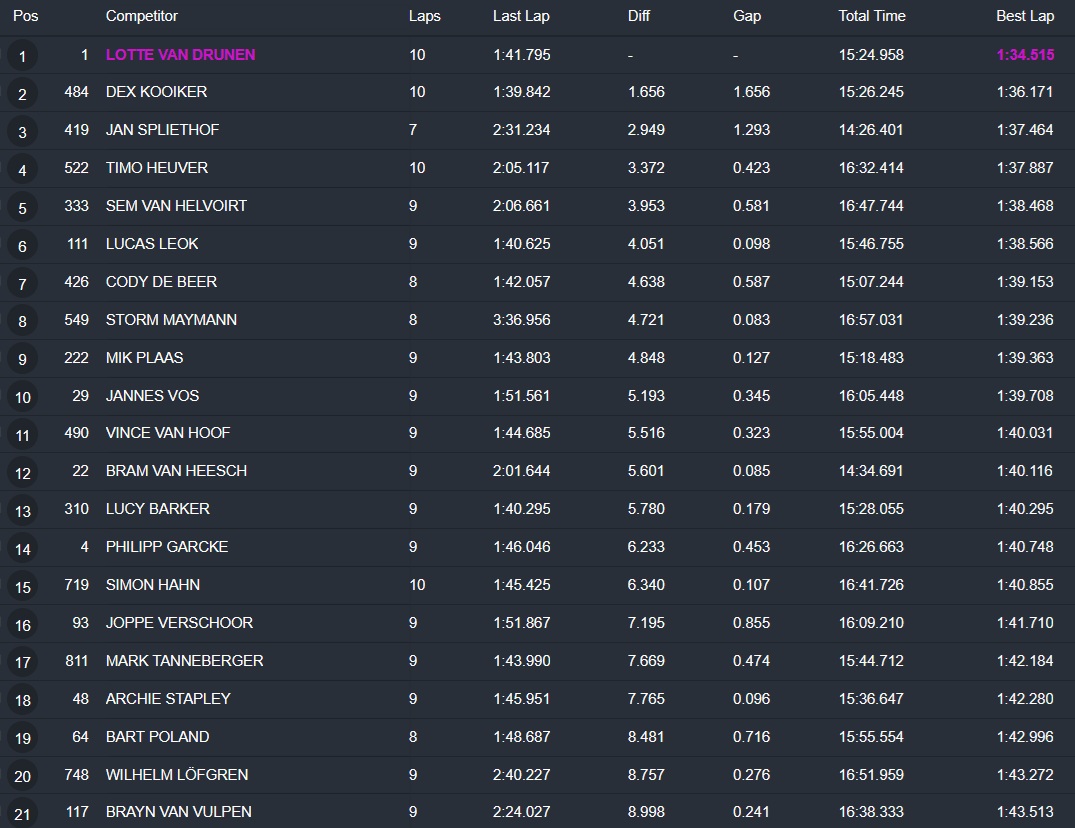The height and width of the screenshot is (828, 1075).
Task: Select competitor LUCY BARKER's name
Action: pos(158,509)
